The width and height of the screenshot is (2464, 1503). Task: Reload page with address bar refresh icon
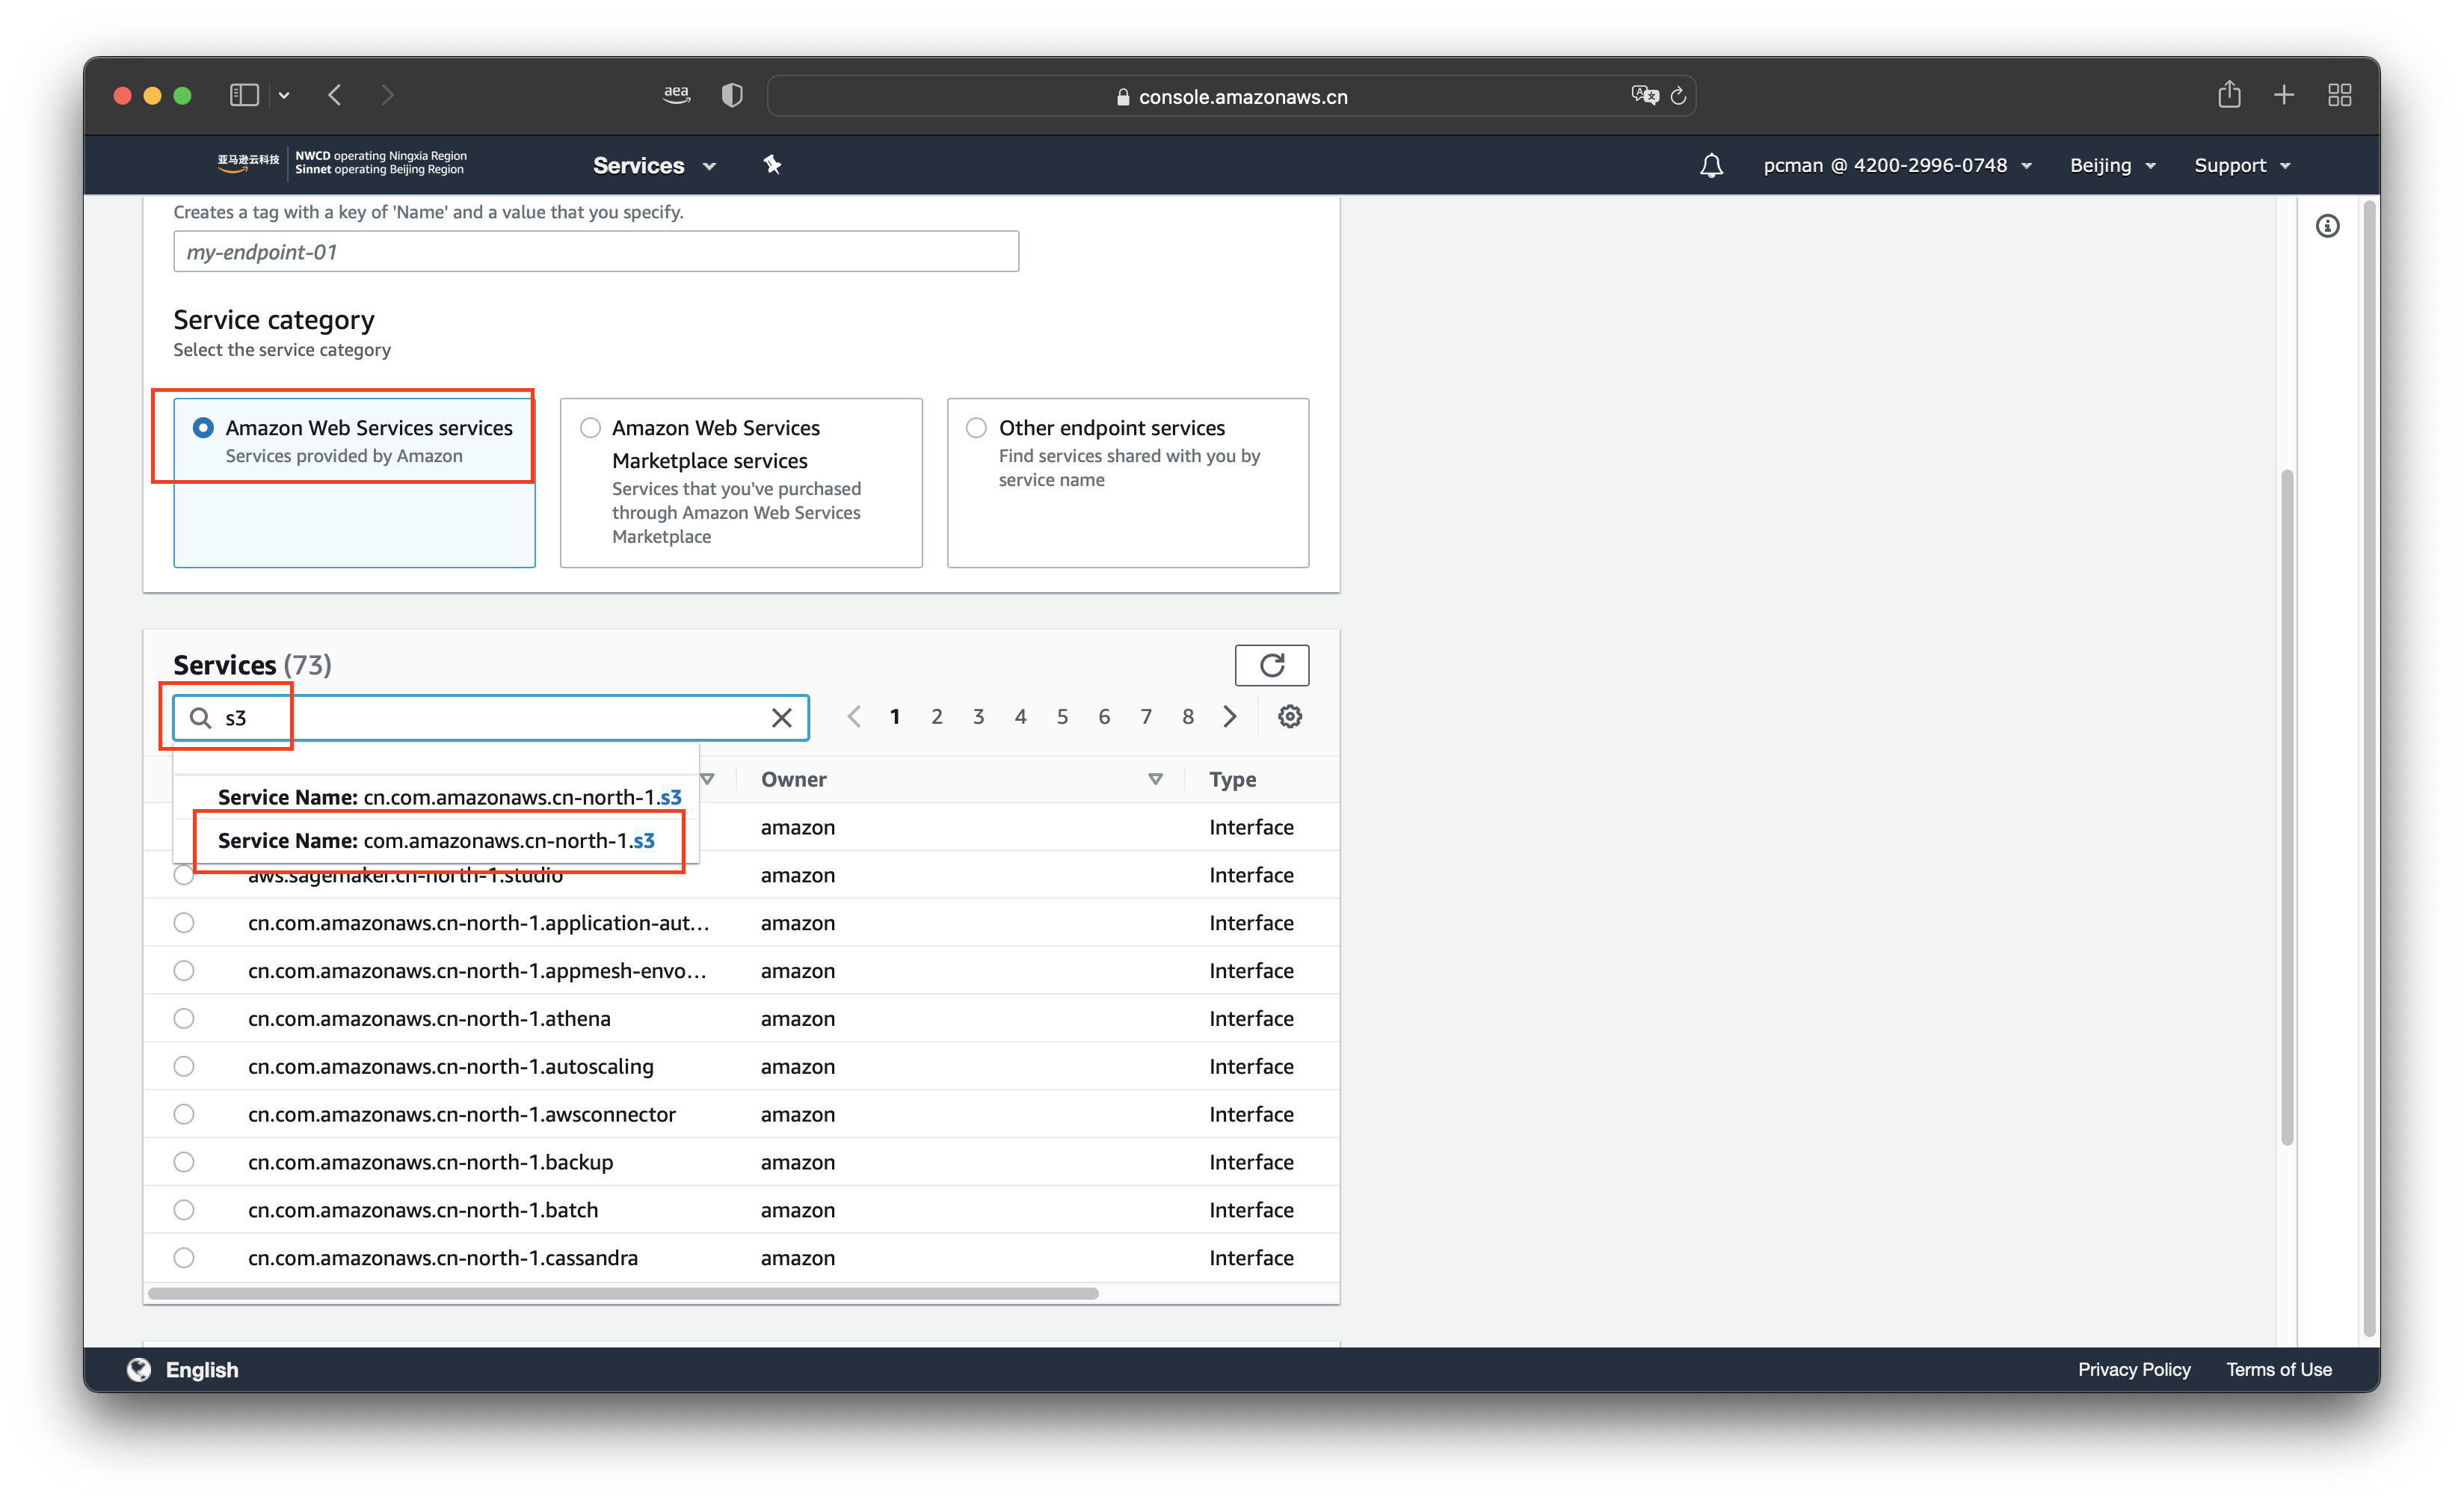click(1679, 96)
